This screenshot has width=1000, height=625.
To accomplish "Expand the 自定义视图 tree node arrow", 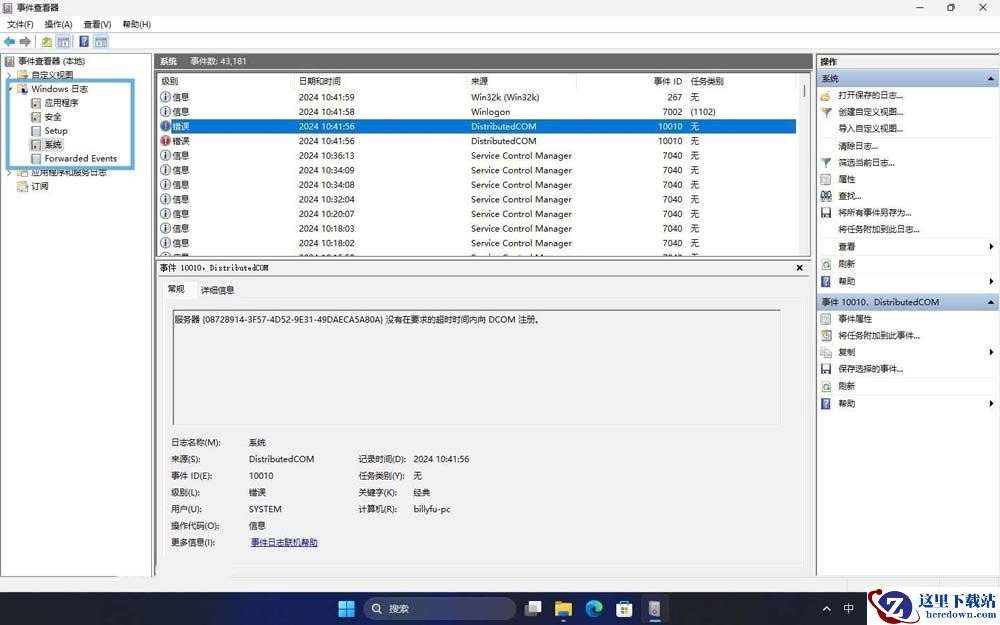I will point(9,75).
